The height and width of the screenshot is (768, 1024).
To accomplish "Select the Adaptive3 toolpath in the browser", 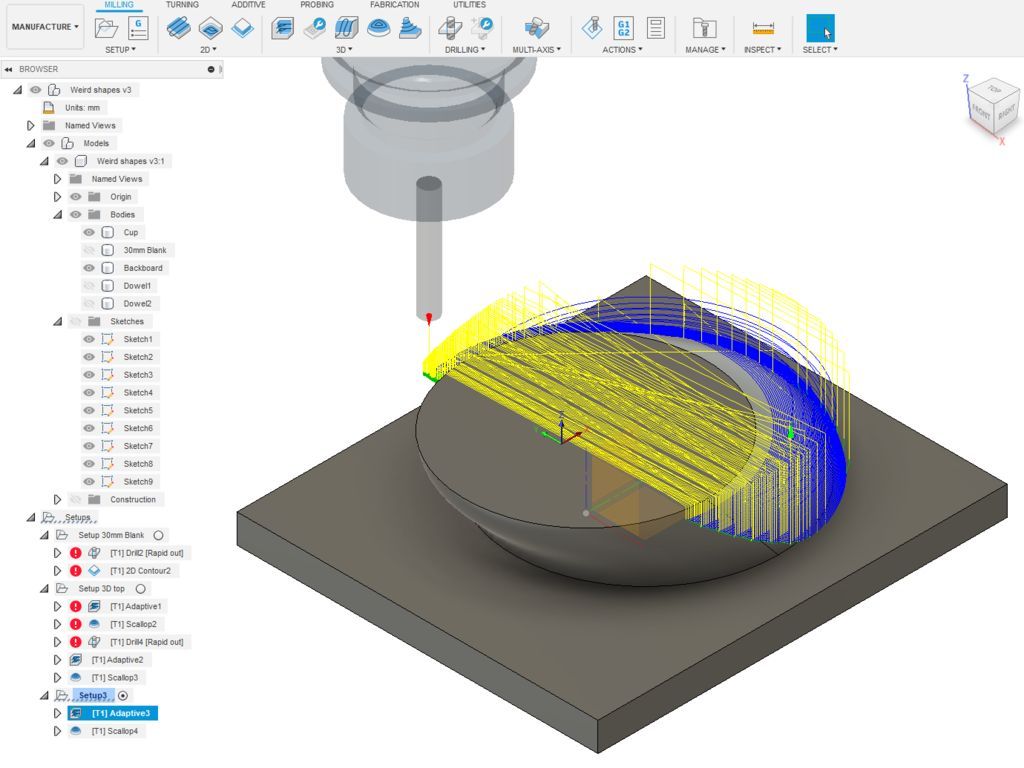I will tap(122, 713).
